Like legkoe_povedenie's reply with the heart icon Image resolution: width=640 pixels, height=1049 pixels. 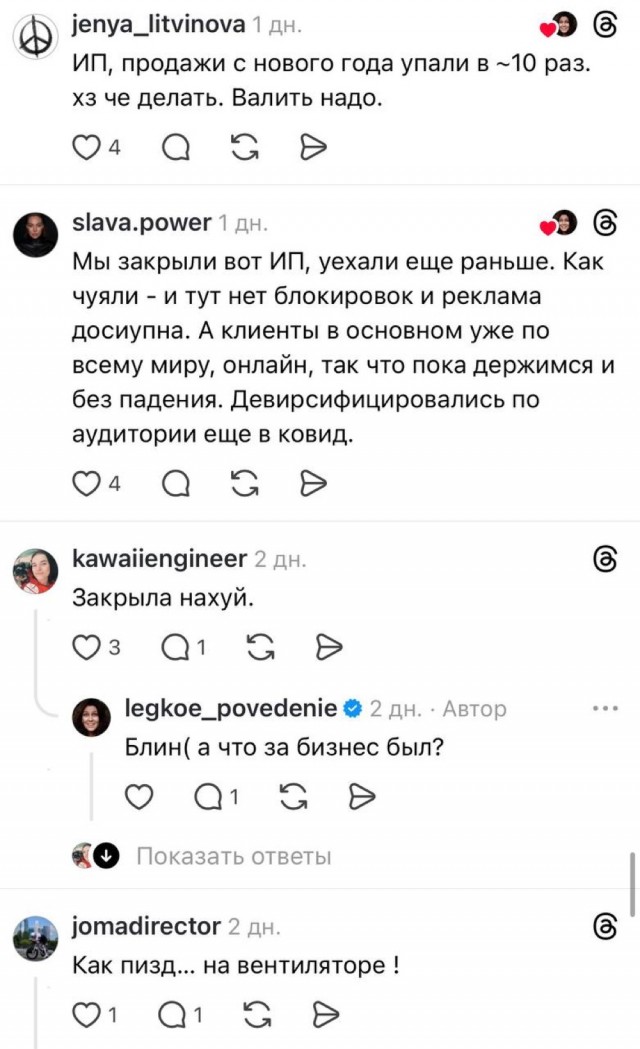pyautogui.click(x=139, y=797)
